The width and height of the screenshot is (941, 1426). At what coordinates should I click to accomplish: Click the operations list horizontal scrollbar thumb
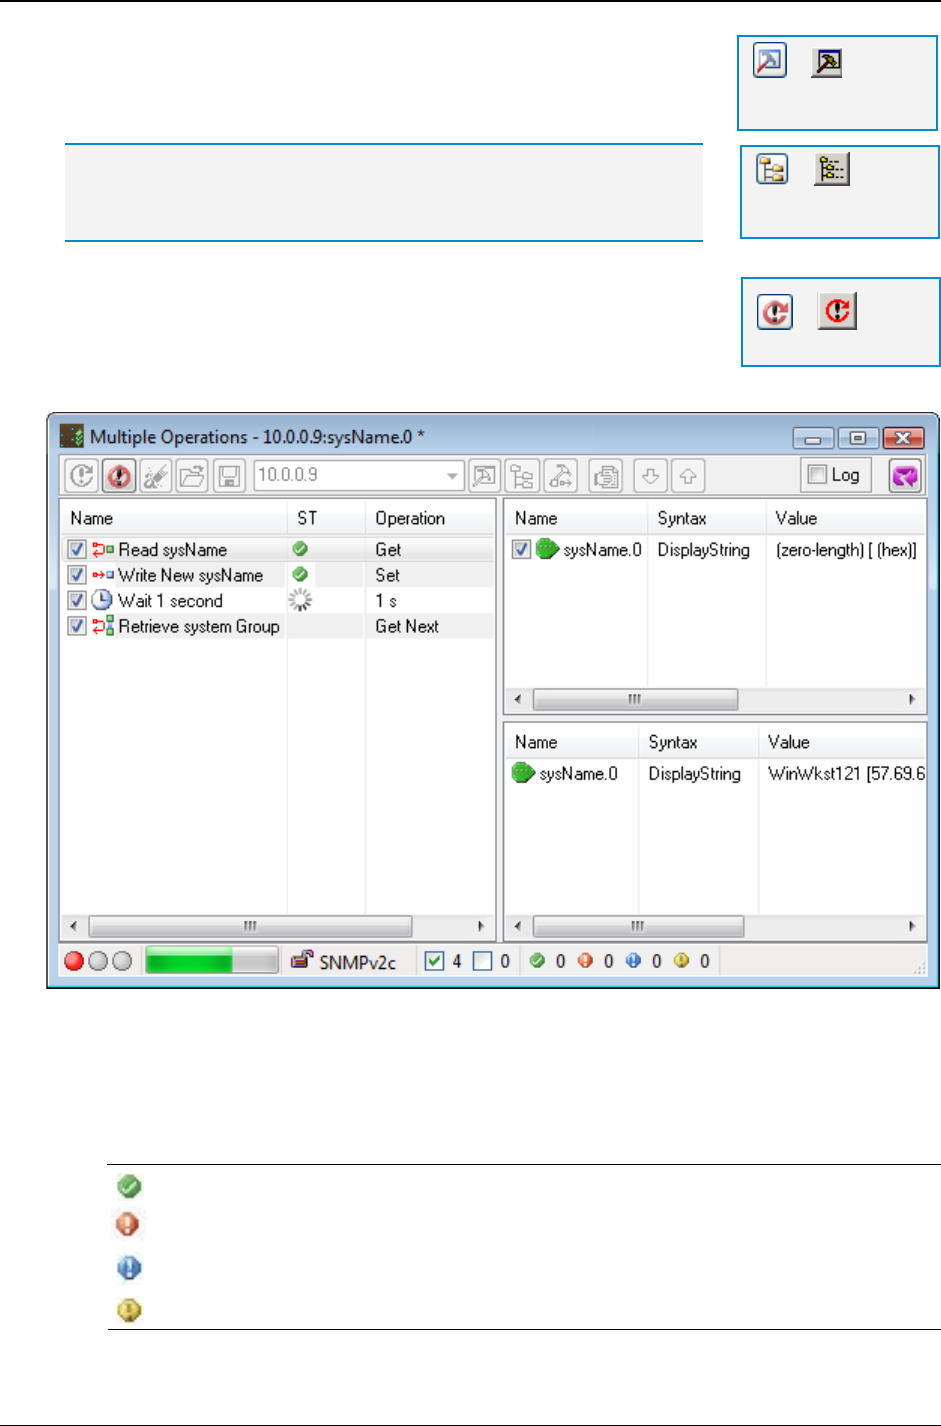coord(250,926)
